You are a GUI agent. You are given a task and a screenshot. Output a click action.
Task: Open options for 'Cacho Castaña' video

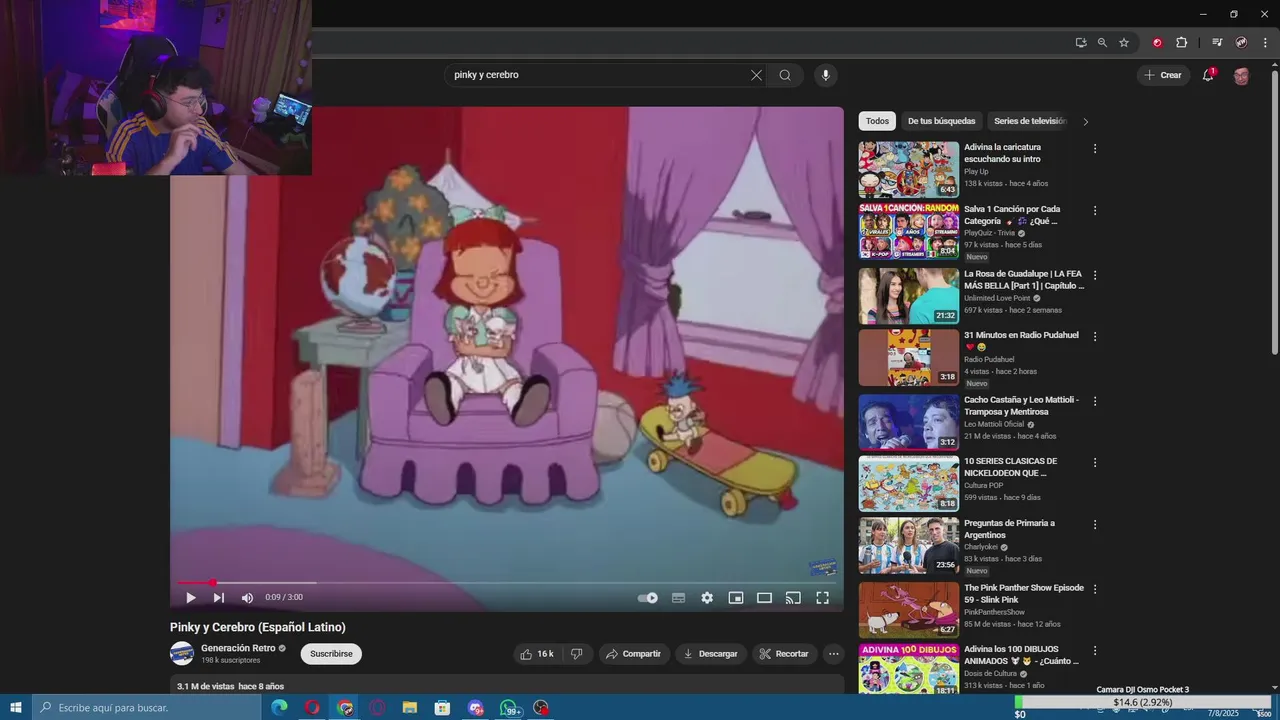tap(1095, 401)
